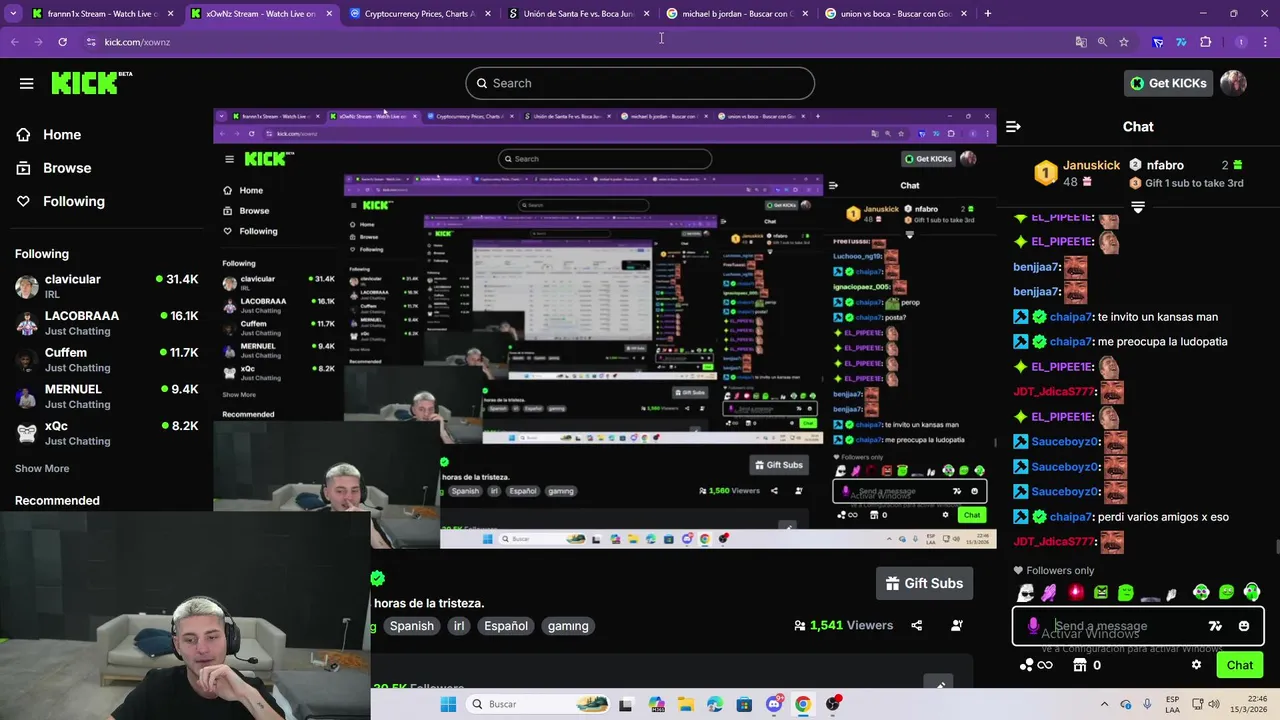Switch to michael b jordan search tab
Image resolution: width=1280 pixels, height=720 pixels.
coord(737,14)
